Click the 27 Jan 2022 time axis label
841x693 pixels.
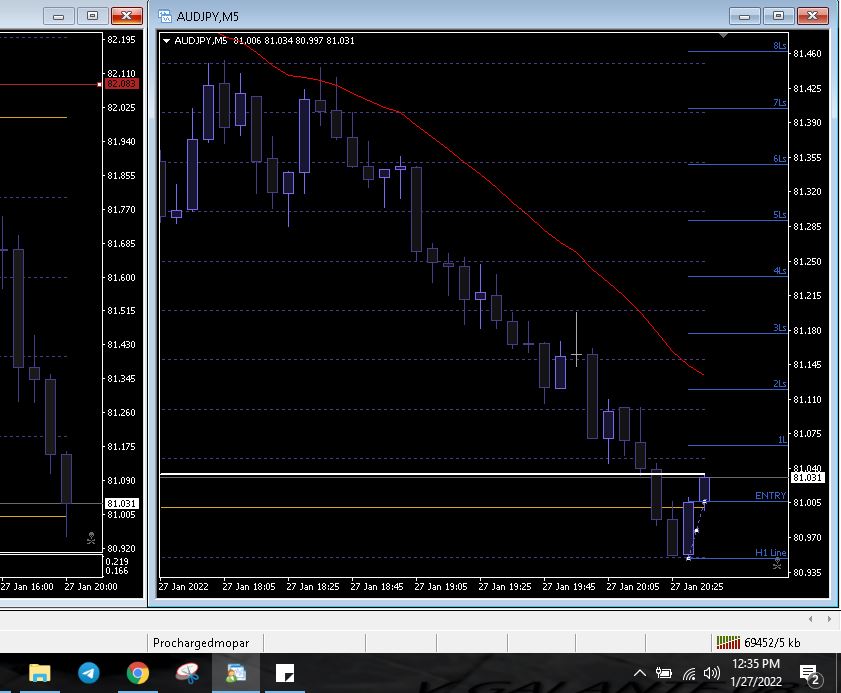tap(183, 586)
